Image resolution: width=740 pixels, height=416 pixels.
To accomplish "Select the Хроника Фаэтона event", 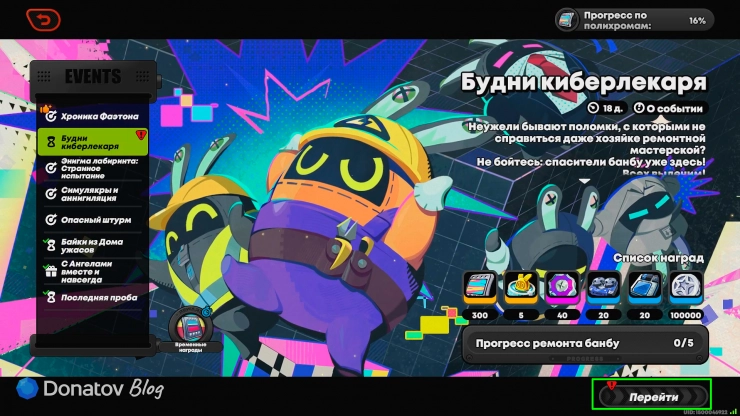I will pyautogui.click(x=93, y=116).
